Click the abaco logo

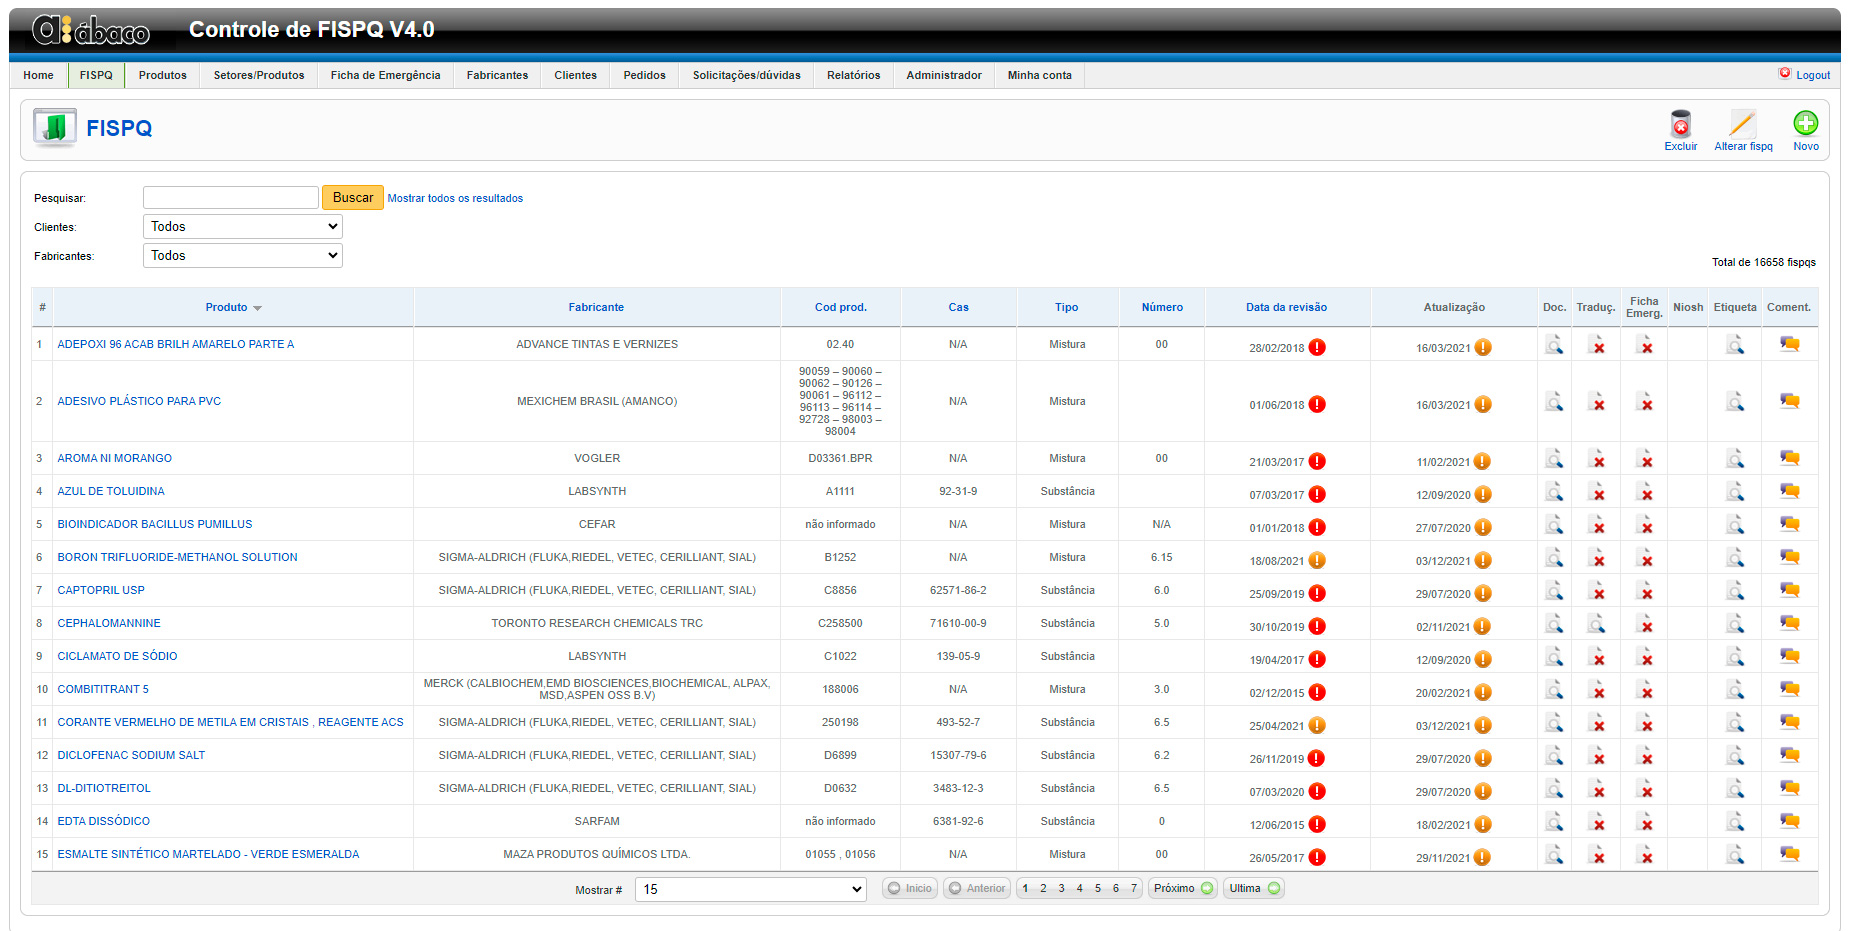pyautogui.click(x=91, y=31)
